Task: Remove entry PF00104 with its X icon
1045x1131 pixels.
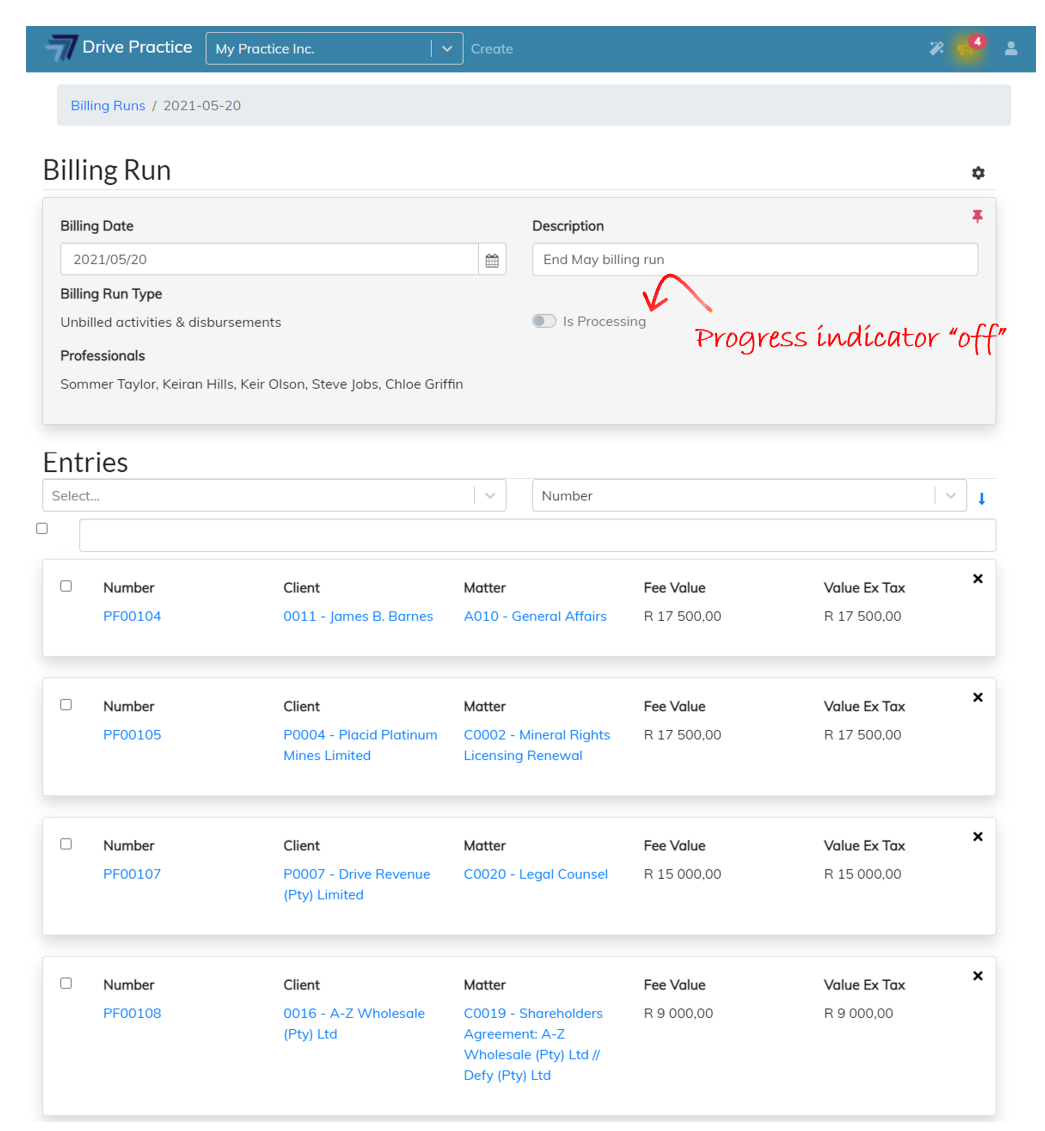Action: pyautogui.click(x=978, y=578)
